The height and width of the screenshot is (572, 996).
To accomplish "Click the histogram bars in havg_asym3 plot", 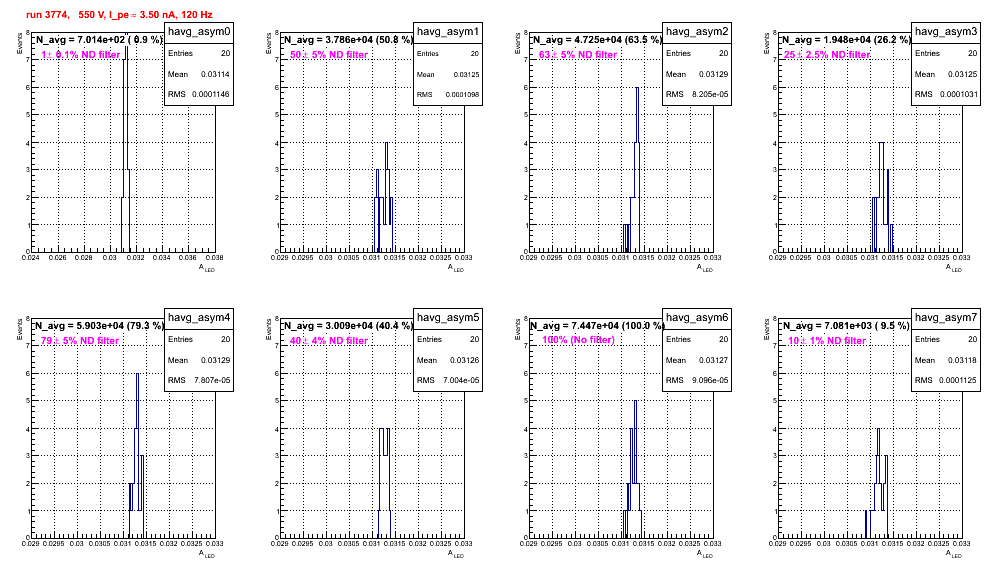I will click(882, 197).
